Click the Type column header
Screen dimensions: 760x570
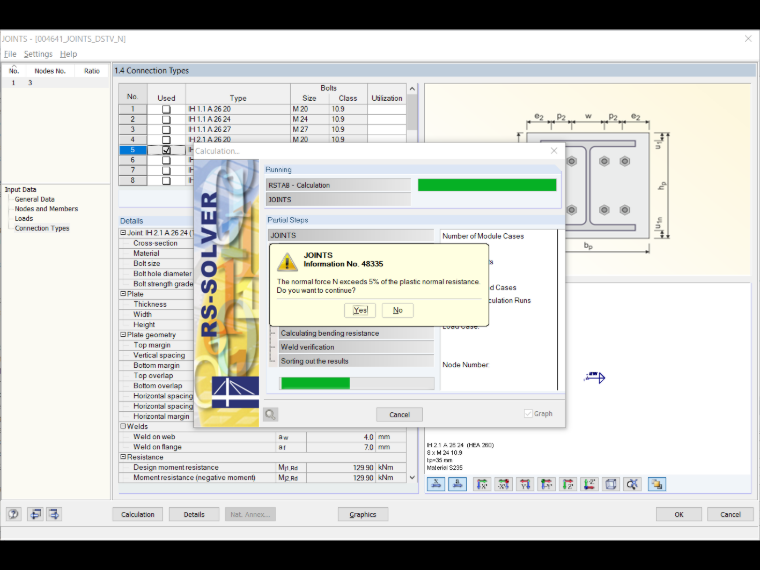(x=238, y=98)
